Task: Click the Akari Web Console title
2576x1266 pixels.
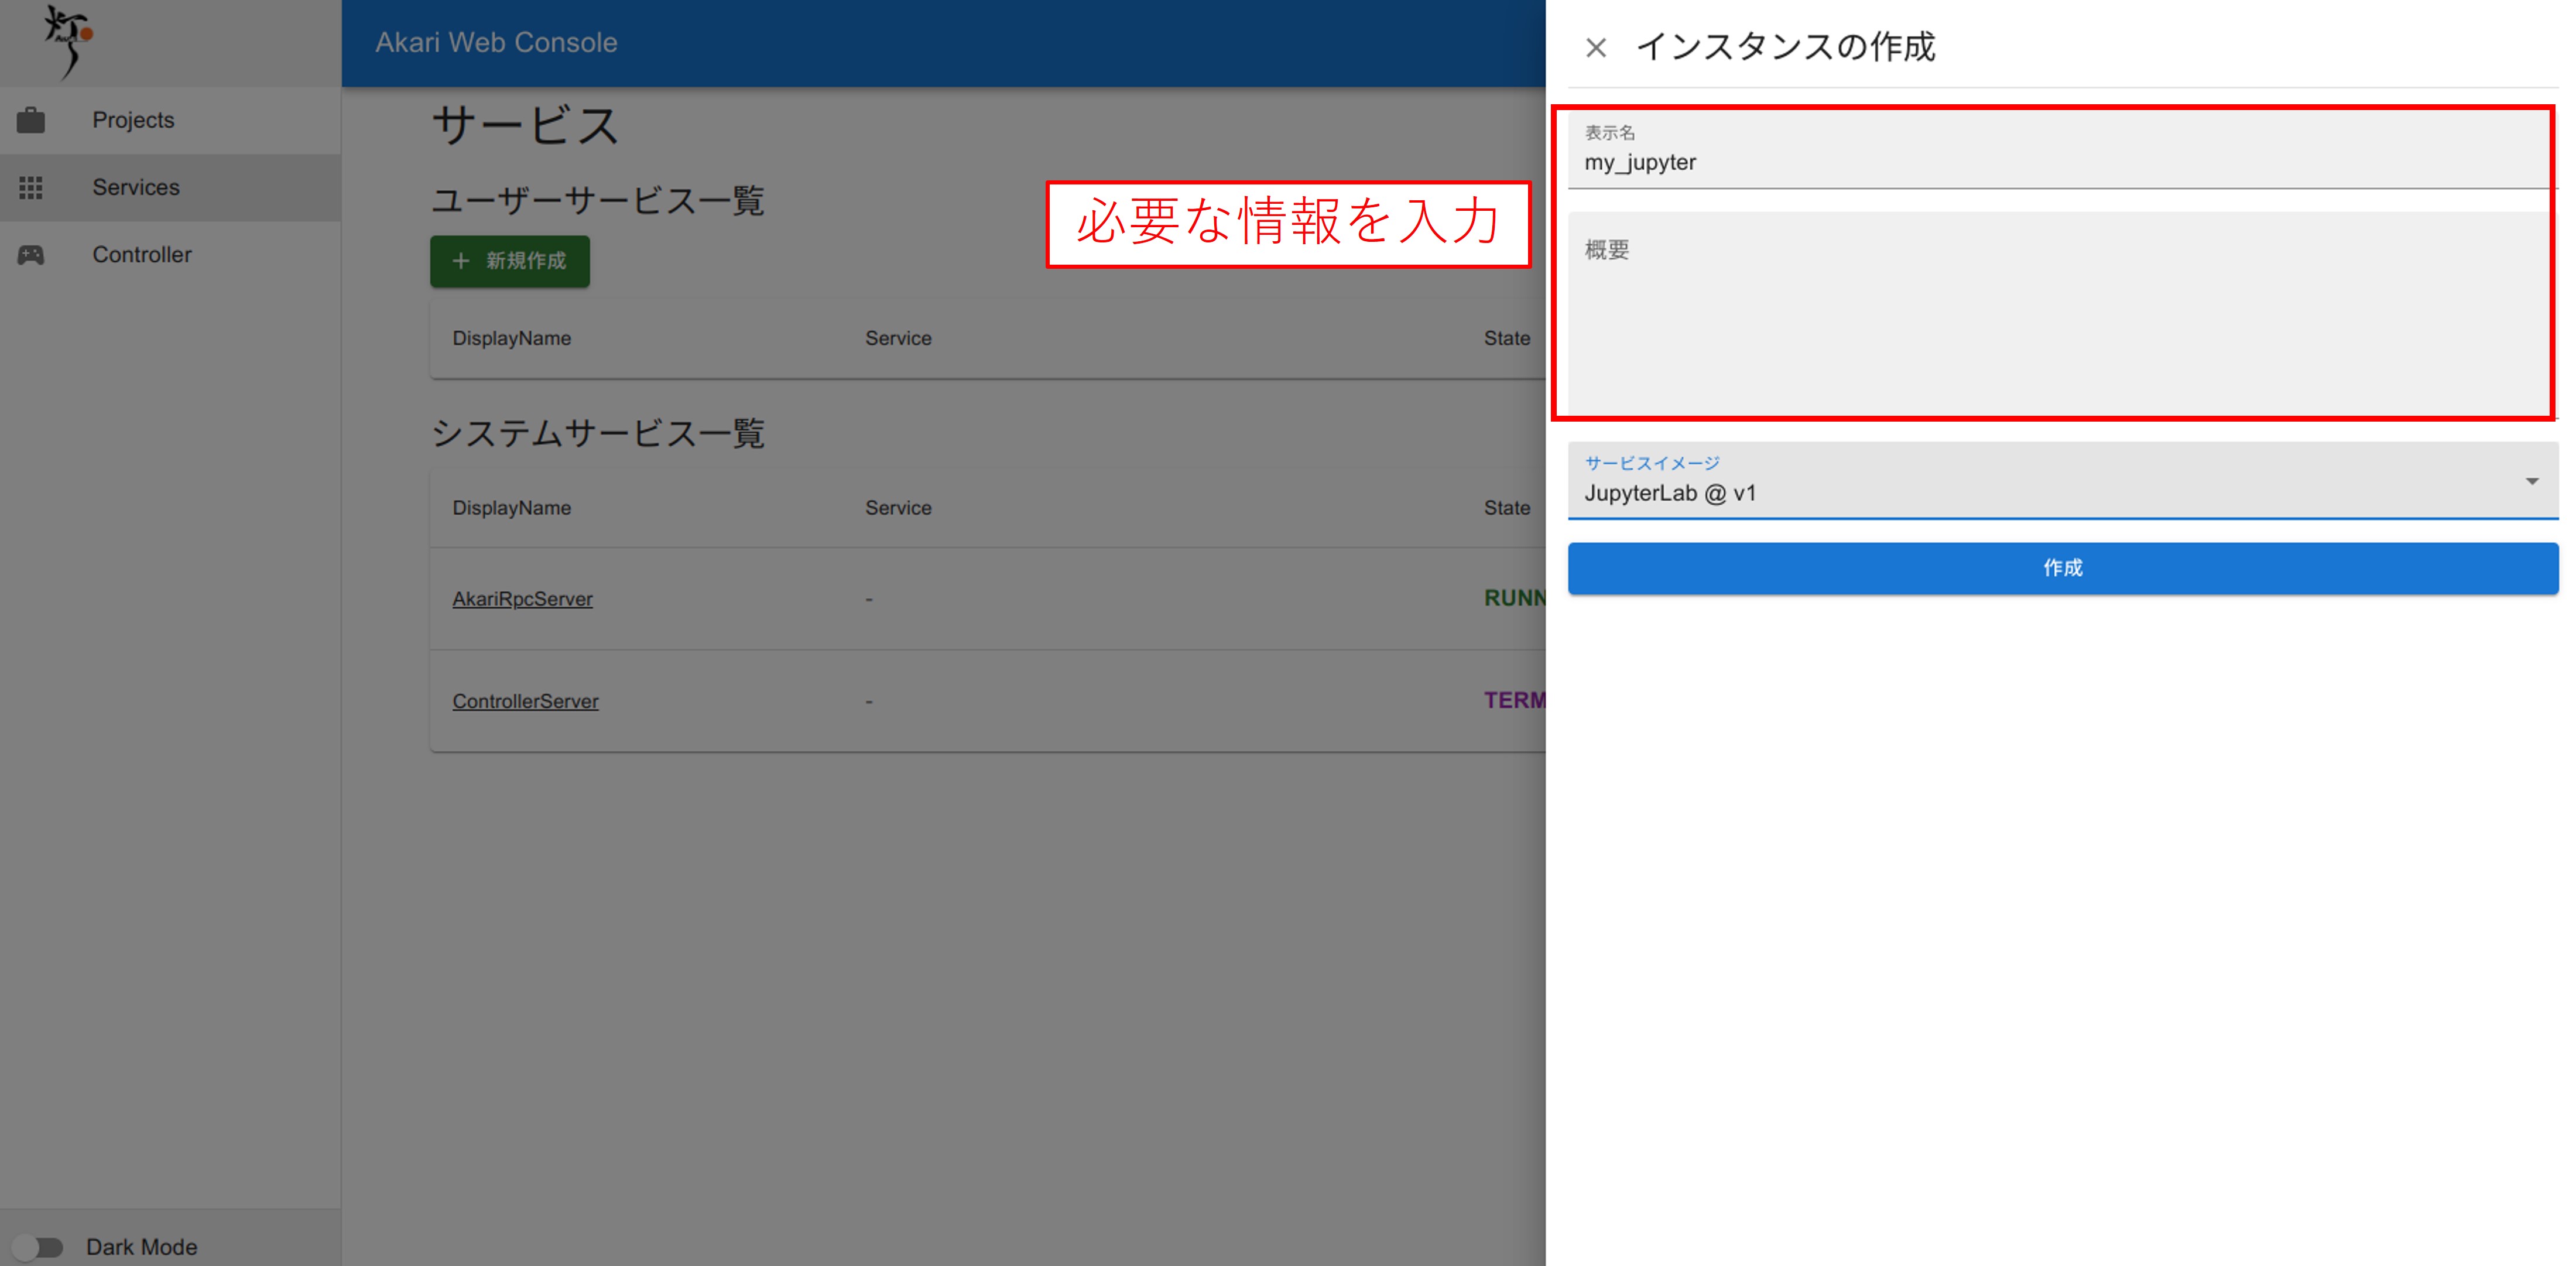Action: tap(496, 43)
